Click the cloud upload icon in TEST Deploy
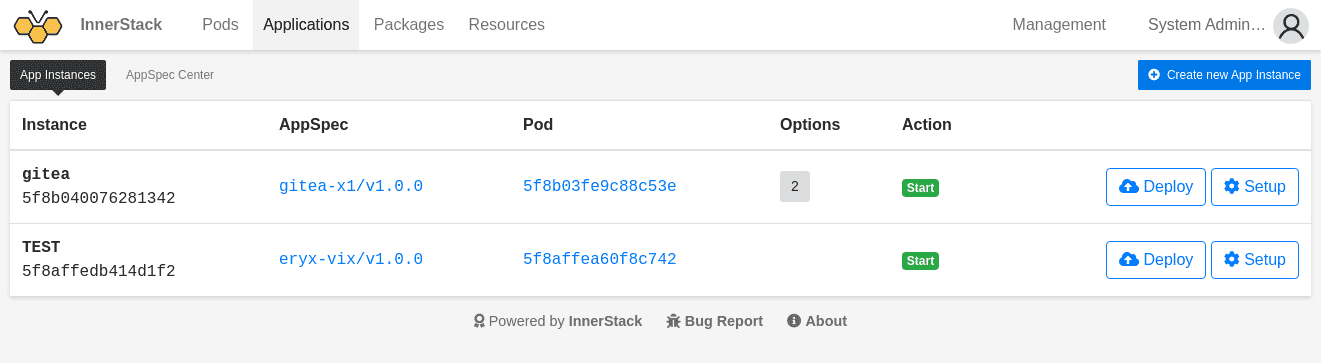Viewport: 1321px width, 363px height. pyautogui.click(x=1129, y=260)
